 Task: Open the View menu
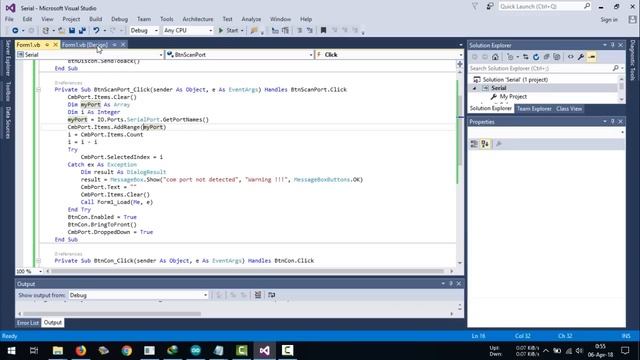[x=47, y=19]
